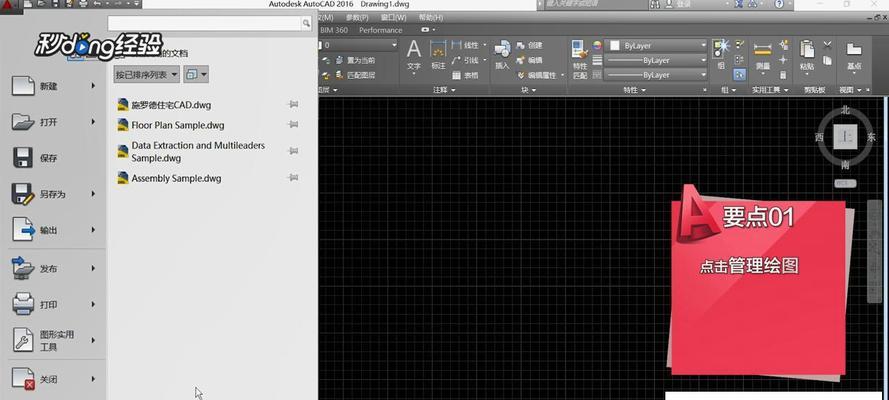
Task: Click 匹配图层 (Match Layer) button
Action: coord(355,75)
